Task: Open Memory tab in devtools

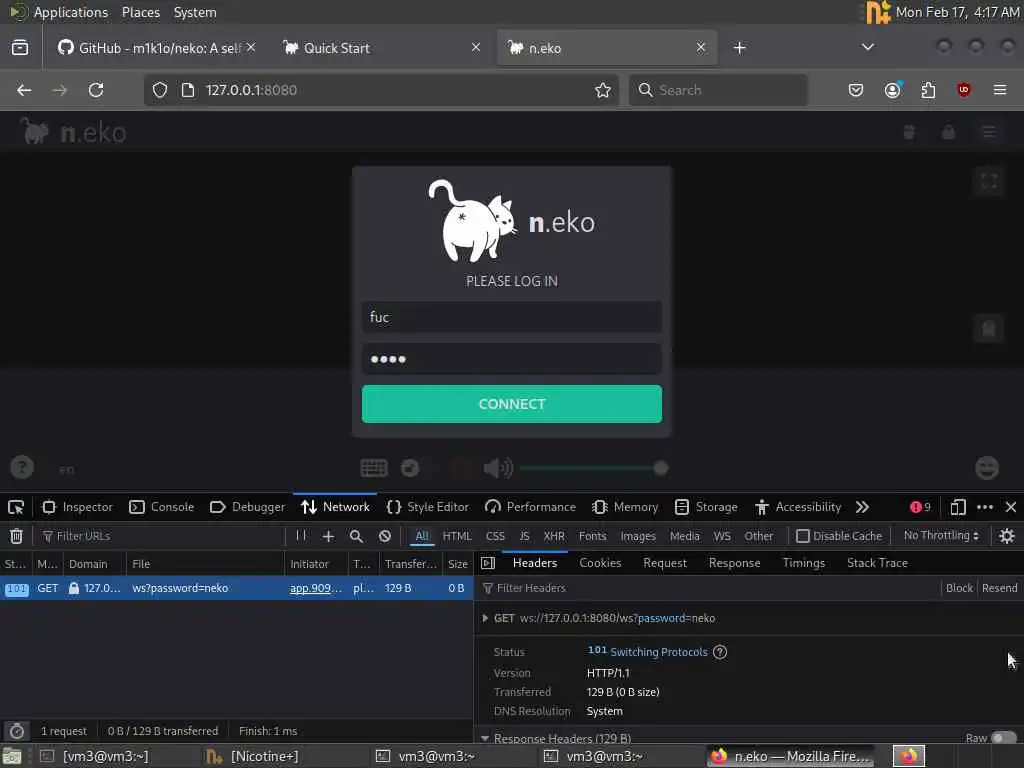Action: pyautogui.click(x=625, y=507)
